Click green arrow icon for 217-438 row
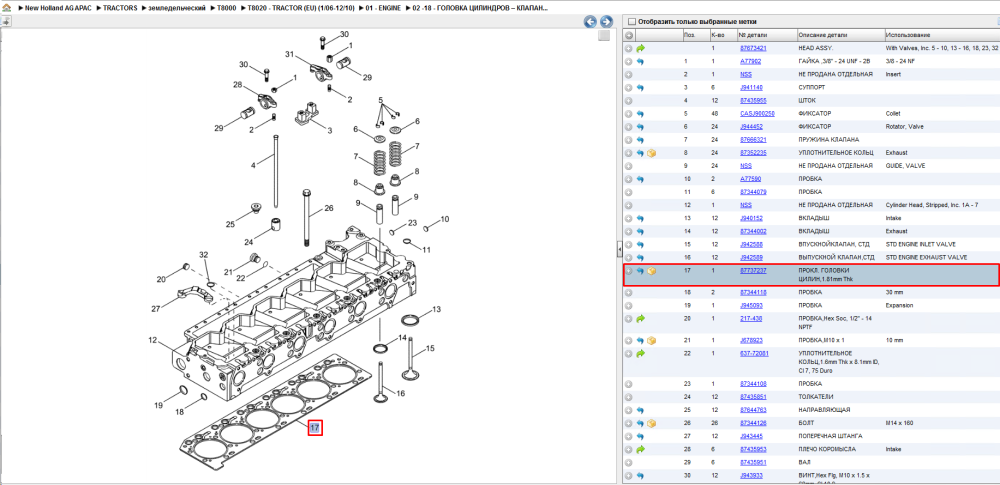Screen dimensions: 1000x485 pos(641,318)
